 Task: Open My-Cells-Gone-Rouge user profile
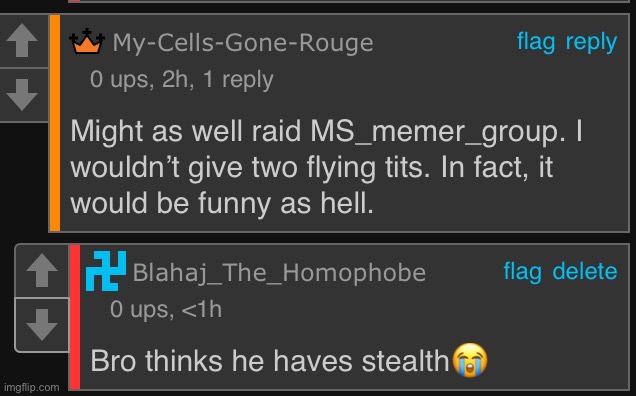coord(243,43)
